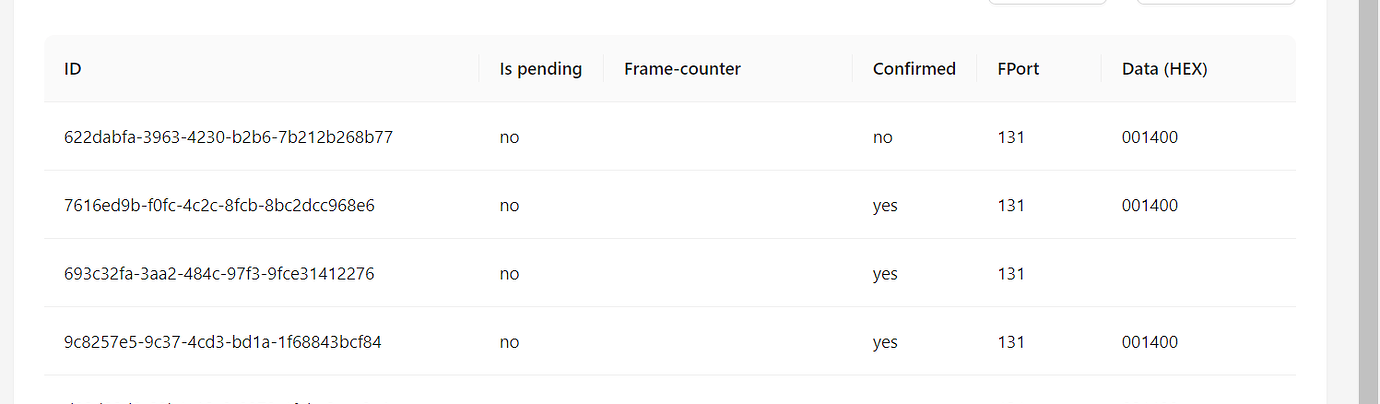Select the Data (HEX) column header
1380x404 pixels.
[x=1164, y=69]
